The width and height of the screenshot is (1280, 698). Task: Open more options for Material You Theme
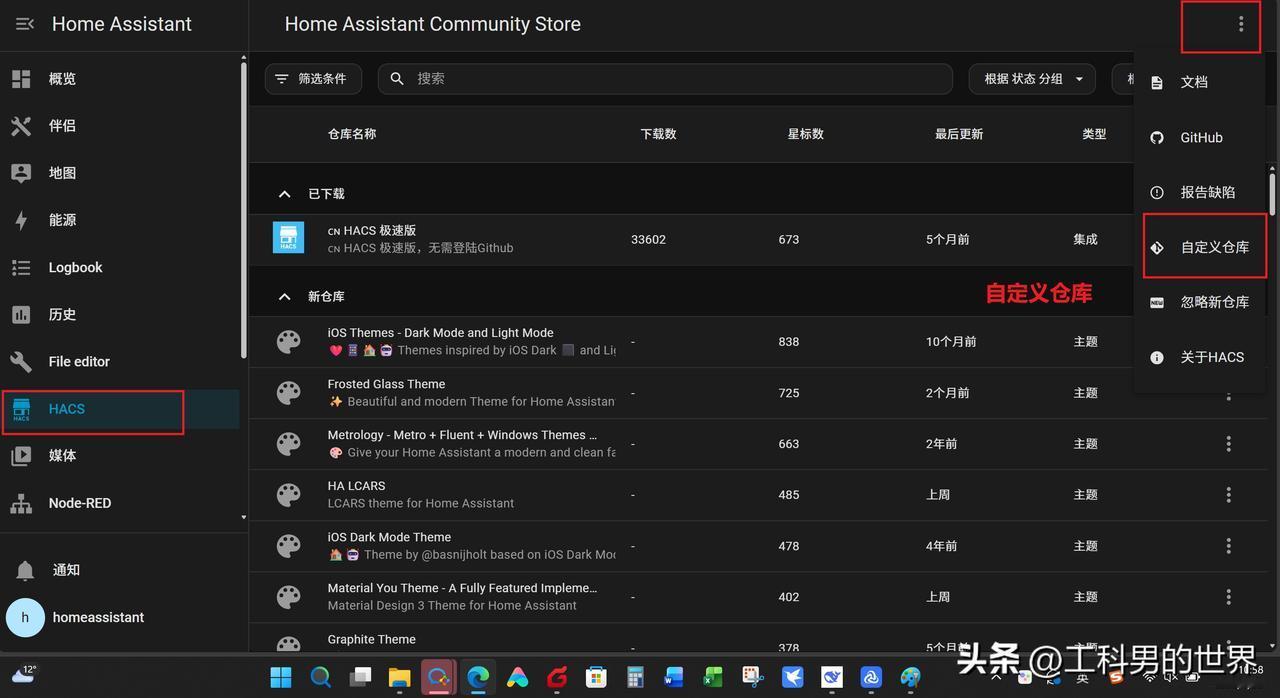pos(1229,597)
